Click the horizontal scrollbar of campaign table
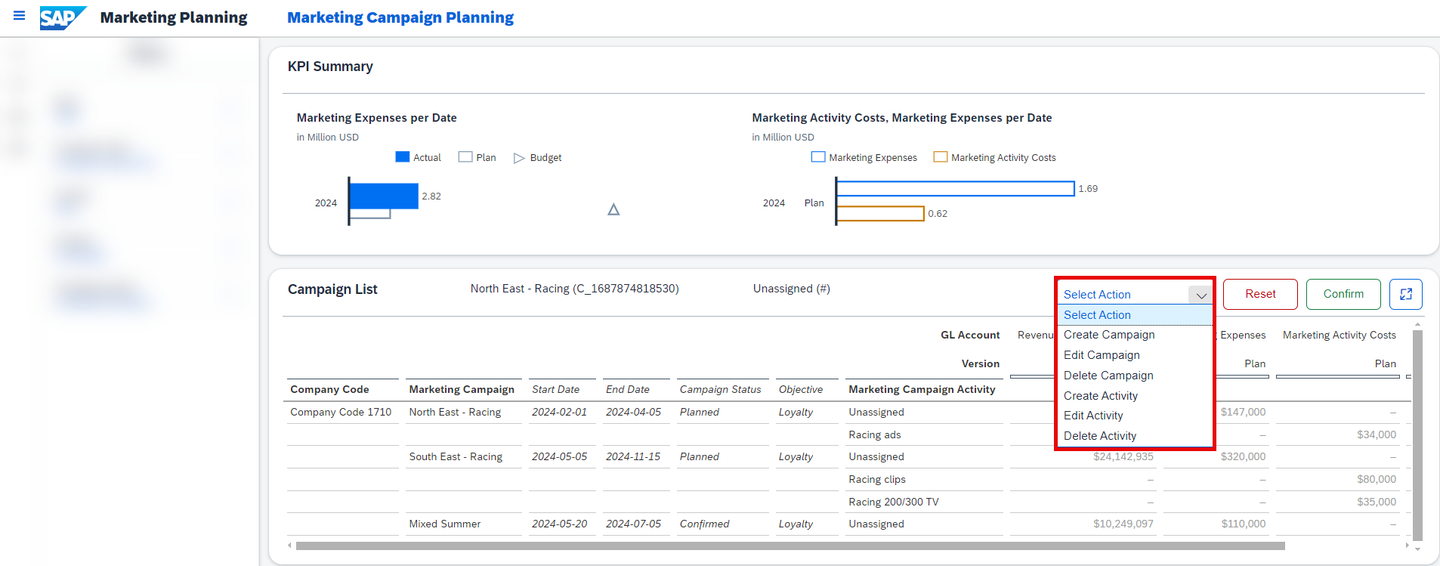 click(x=790, y=546)
